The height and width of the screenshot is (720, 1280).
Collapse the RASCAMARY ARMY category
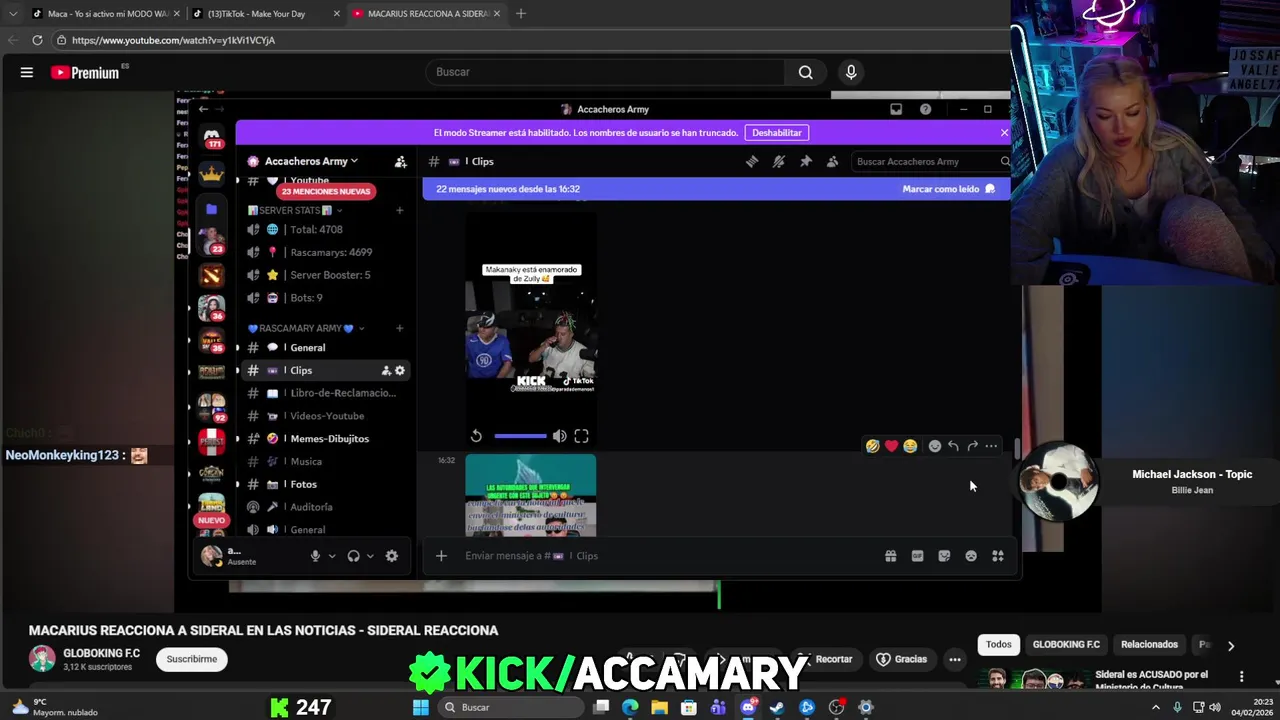pos(306,328)
